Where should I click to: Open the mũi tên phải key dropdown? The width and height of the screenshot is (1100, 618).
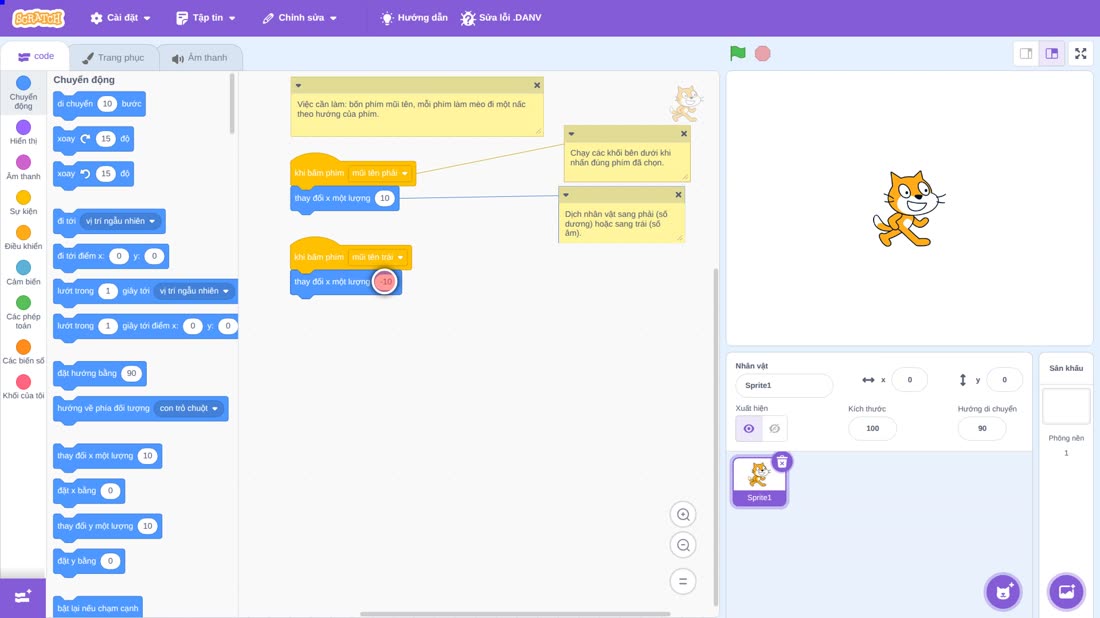(x=380, y=173)
